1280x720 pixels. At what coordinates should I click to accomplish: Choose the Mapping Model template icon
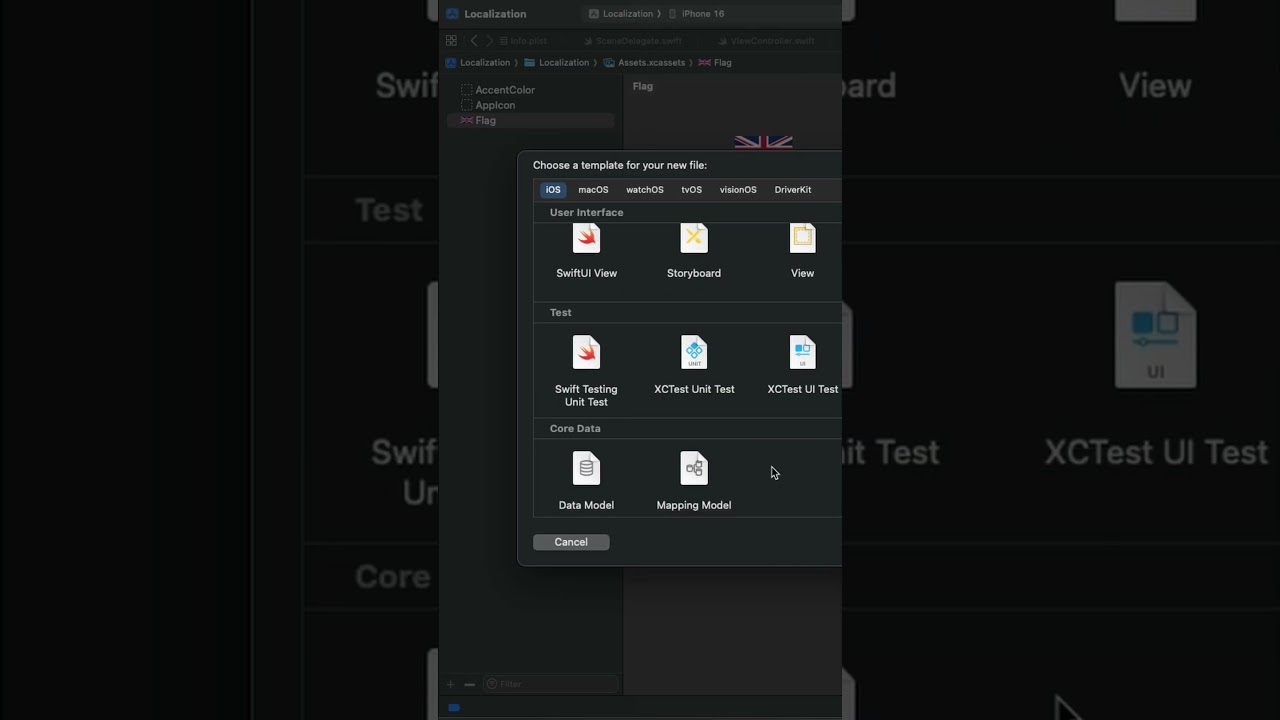pos(694,468)
